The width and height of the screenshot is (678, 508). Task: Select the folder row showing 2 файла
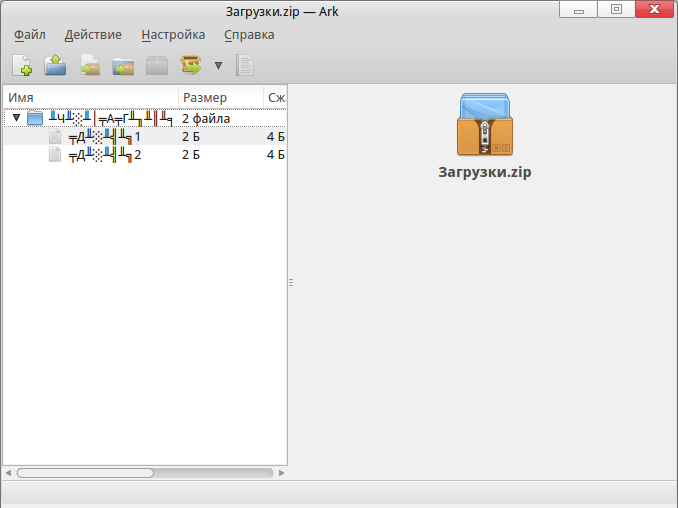[145, 118]
